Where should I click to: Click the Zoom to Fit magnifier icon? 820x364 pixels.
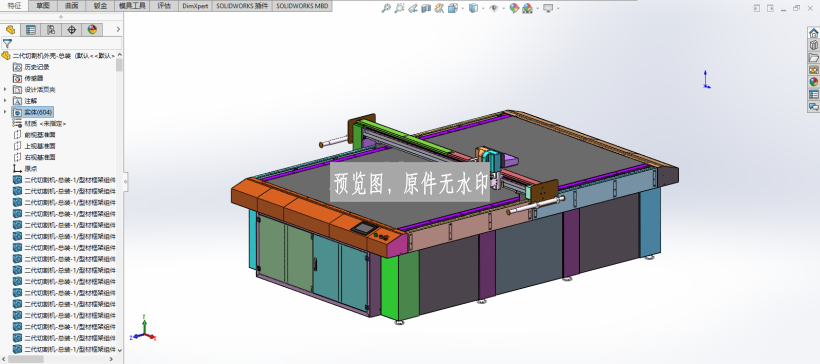tap(386, 8)
